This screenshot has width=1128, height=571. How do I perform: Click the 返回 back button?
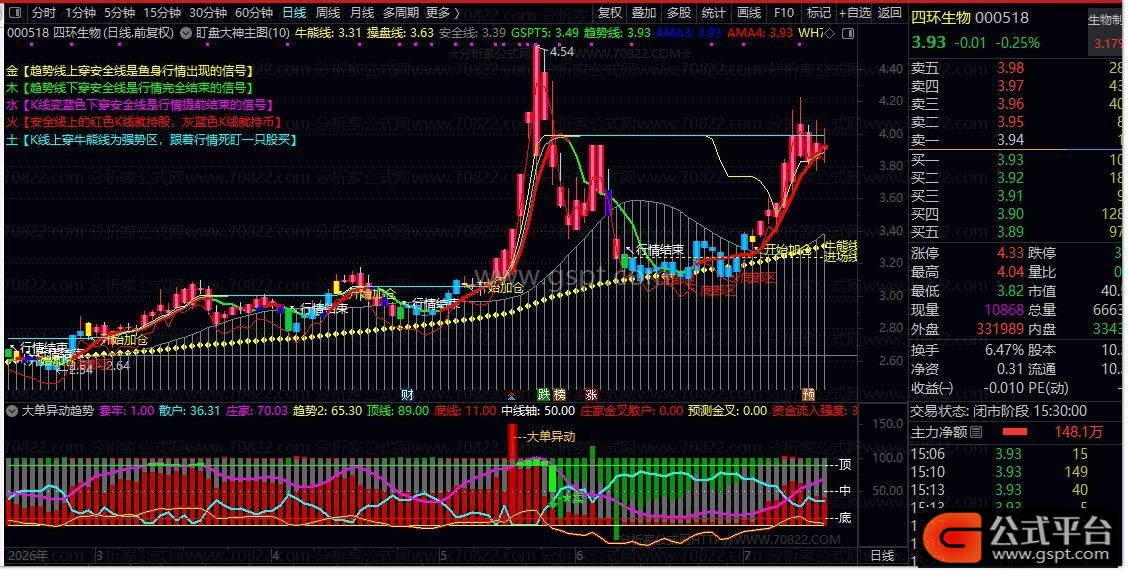tap(890, 12)
